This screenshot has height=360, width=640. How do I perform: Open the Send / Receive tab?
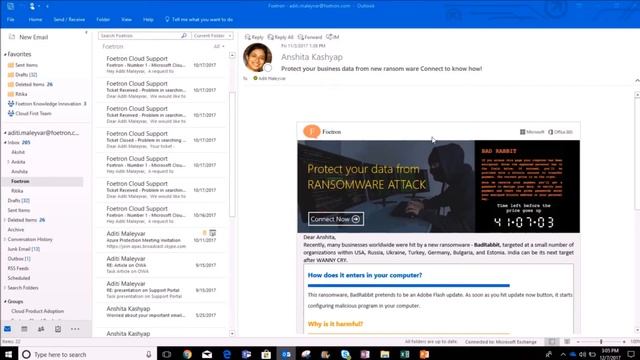coord(69,20)
